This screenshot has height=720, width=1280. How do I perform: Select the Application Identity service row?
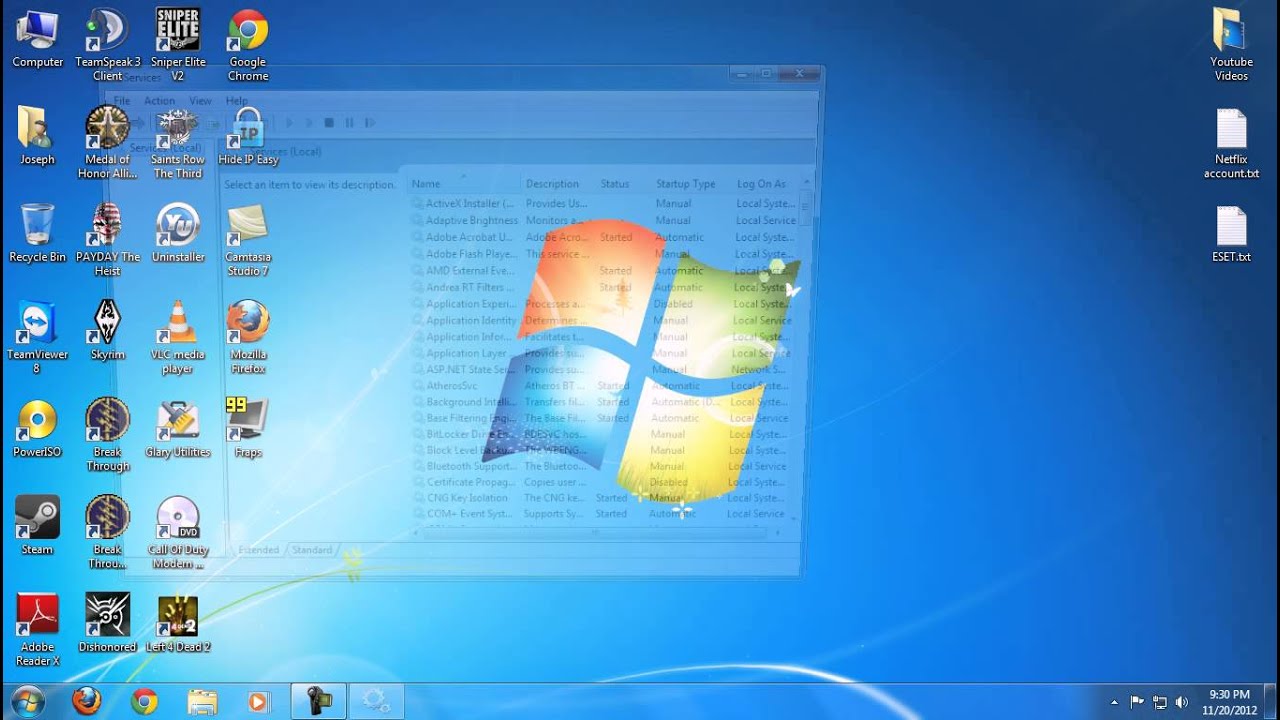(604, 320)
